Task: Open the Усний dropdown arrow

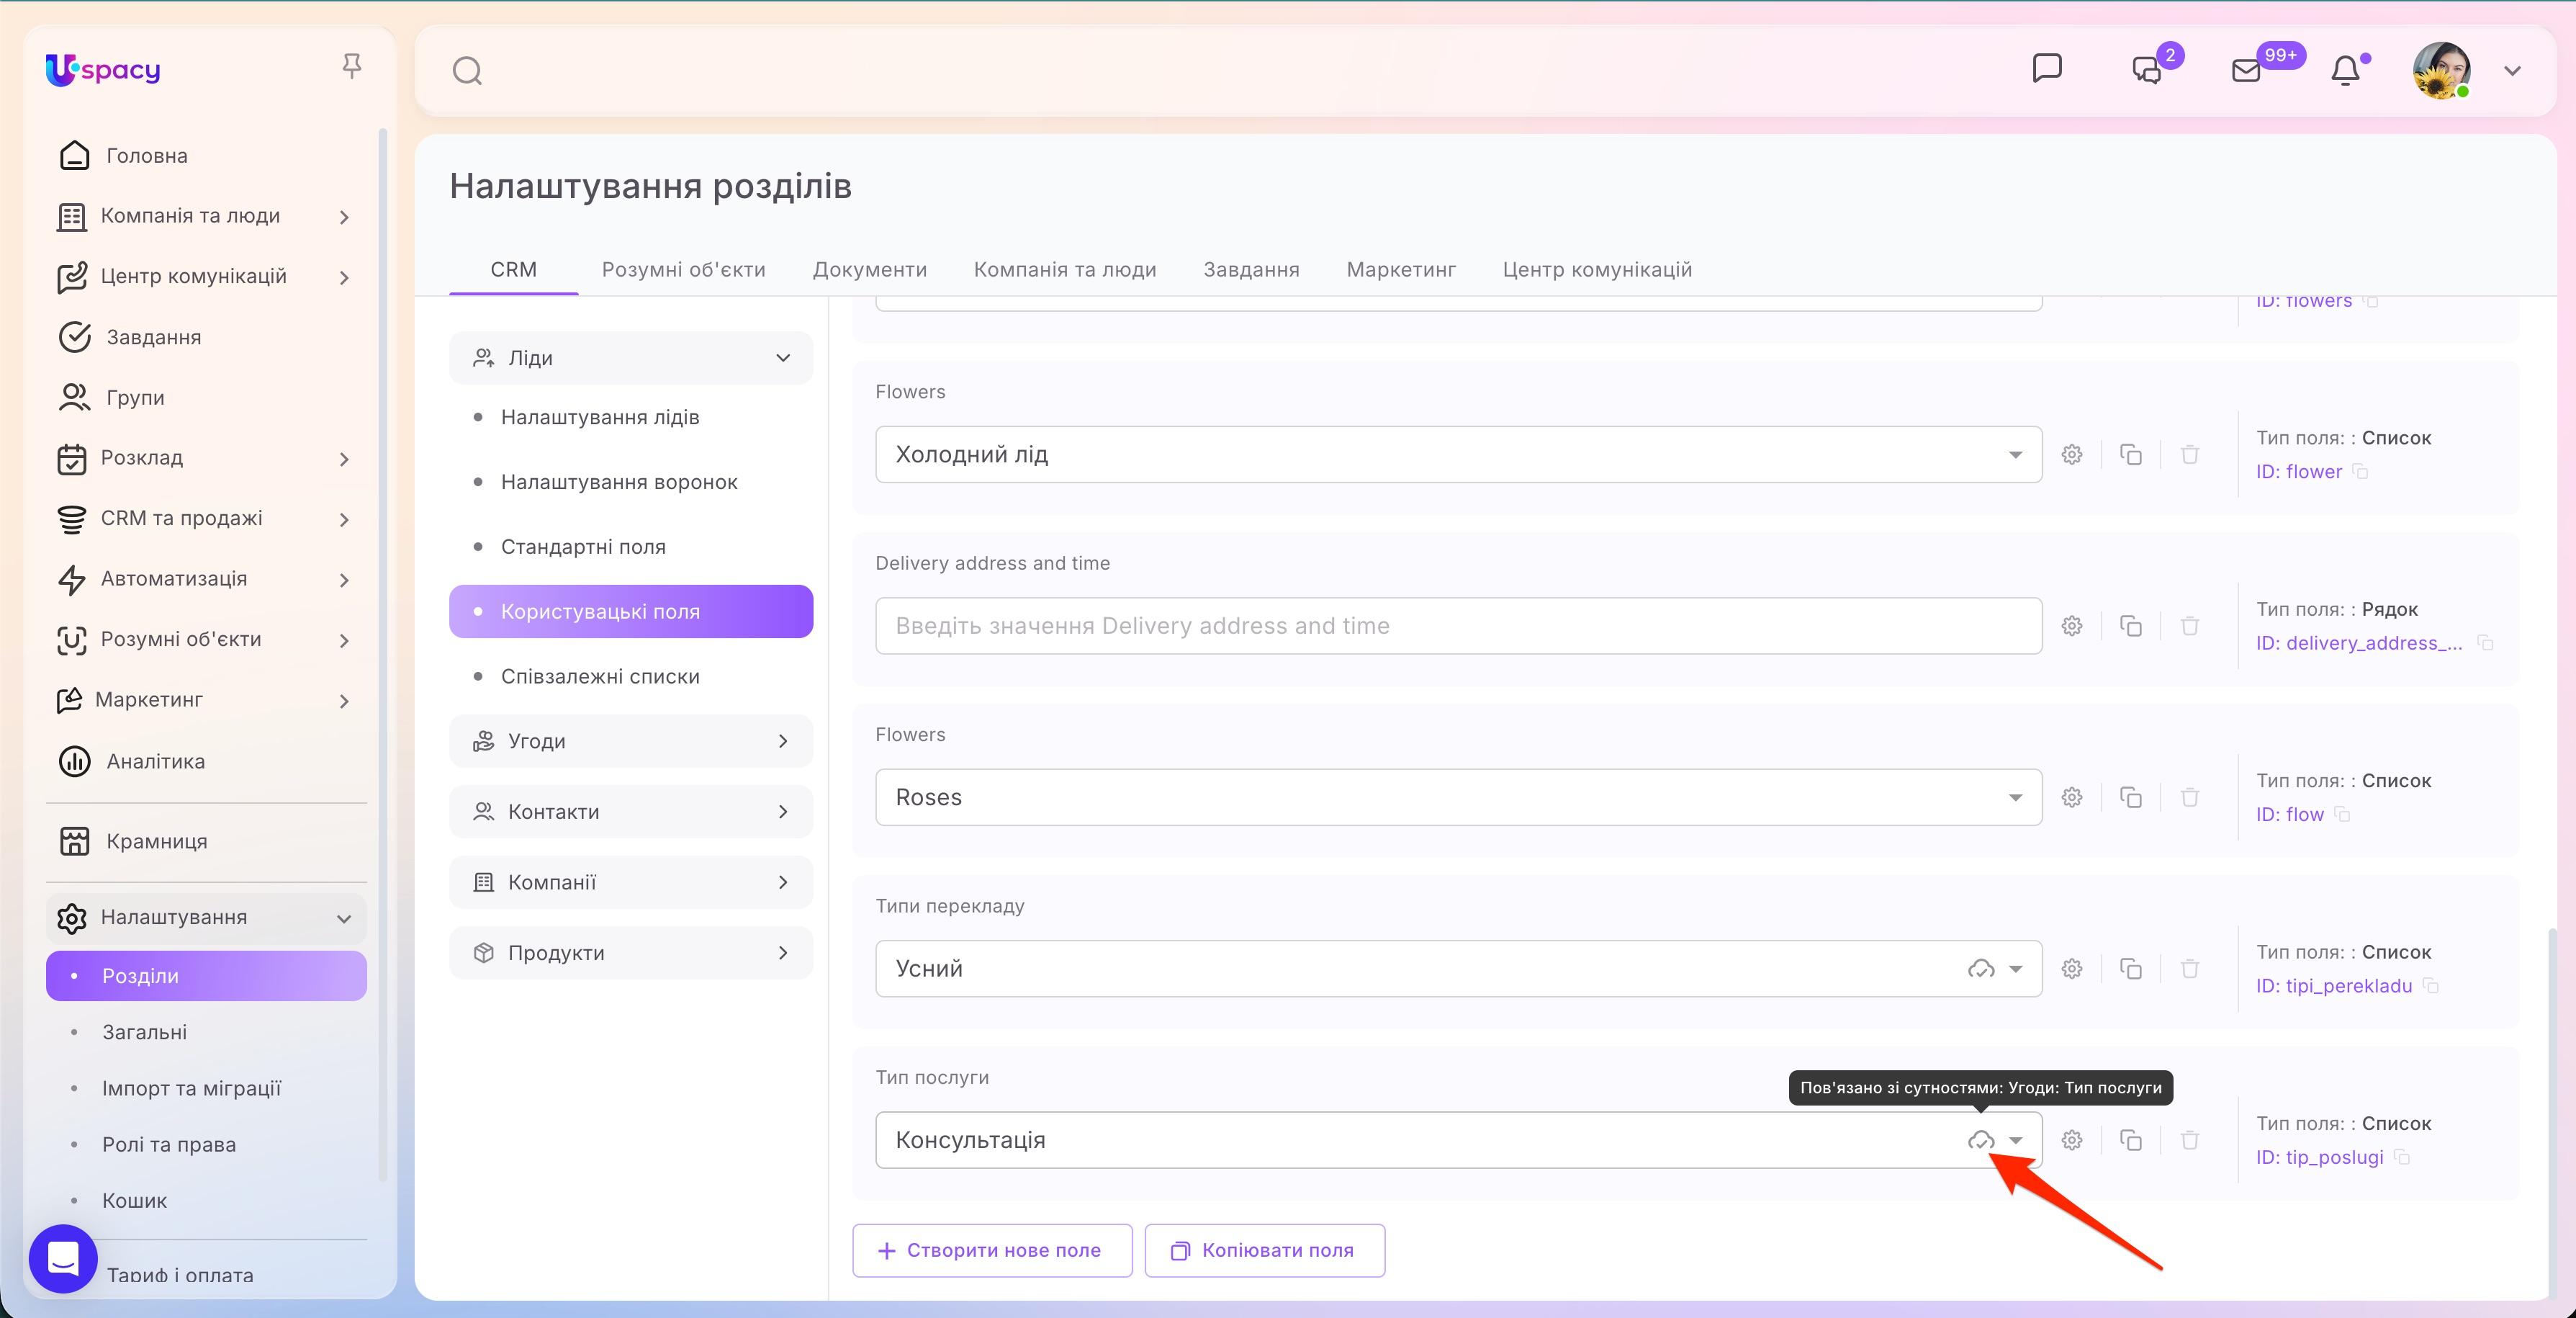Action: coord(2016,969)
